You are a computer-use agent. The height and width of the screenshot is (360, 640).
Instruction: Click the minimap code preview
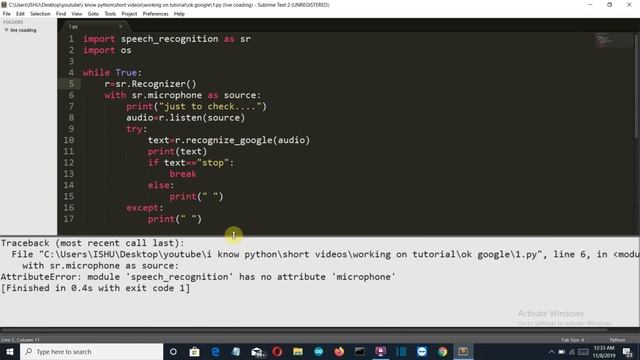(603, 40)
